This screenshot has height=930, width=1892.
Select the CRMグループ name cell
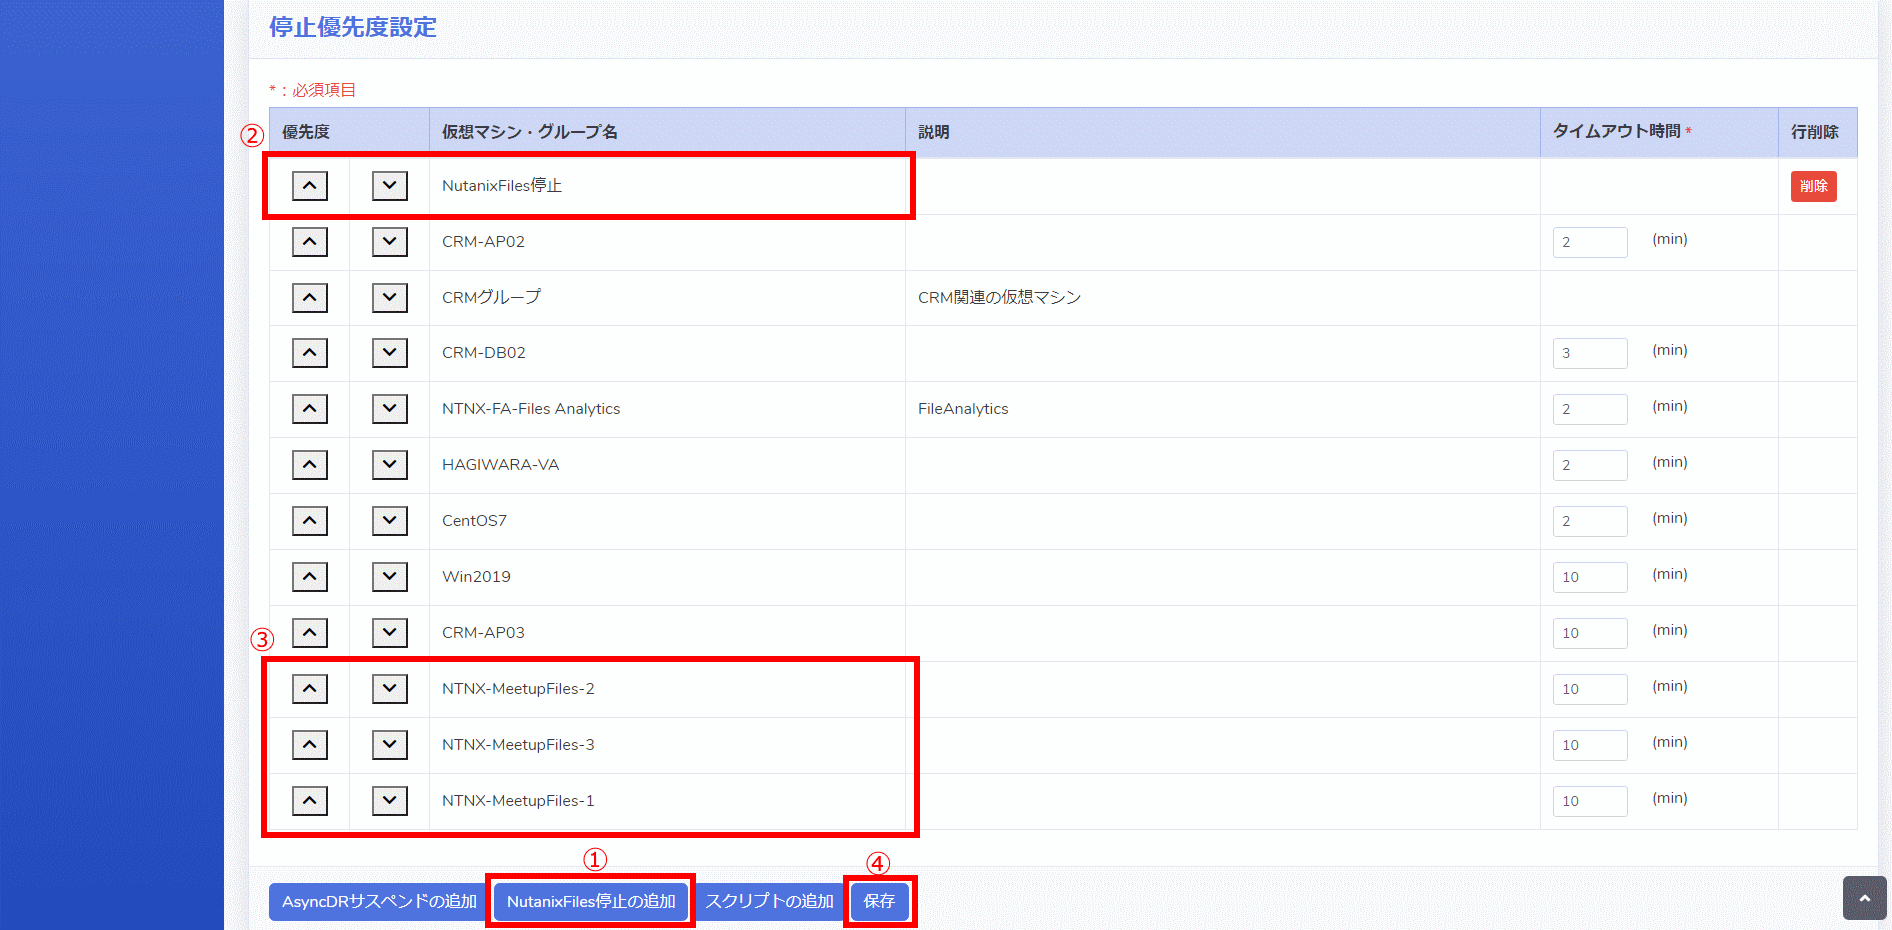coord(667,298)
